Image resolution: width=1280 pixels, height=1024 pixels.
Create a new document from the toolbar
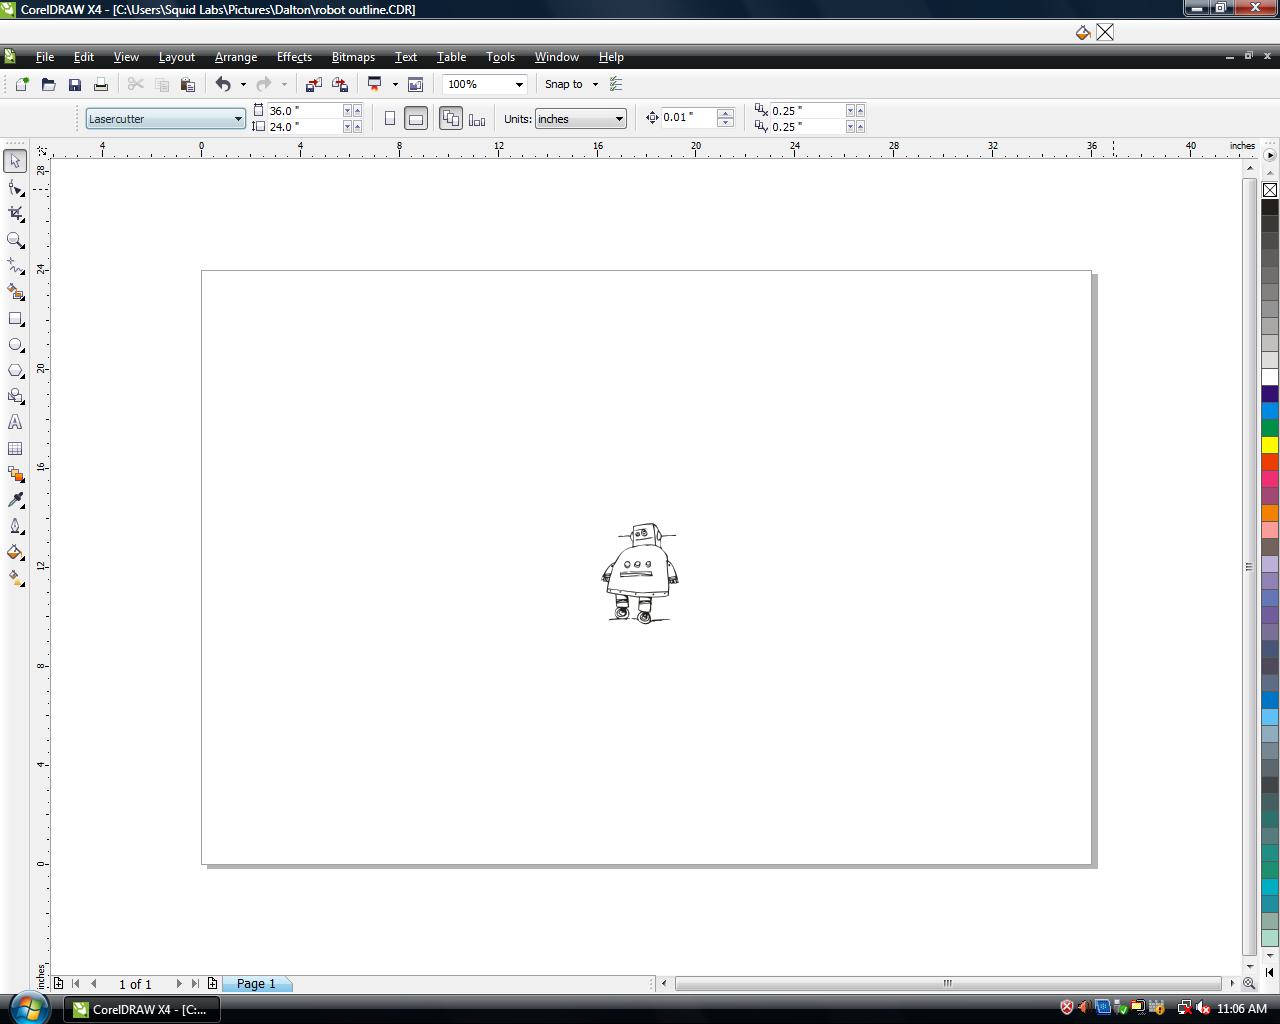point(22,84)
